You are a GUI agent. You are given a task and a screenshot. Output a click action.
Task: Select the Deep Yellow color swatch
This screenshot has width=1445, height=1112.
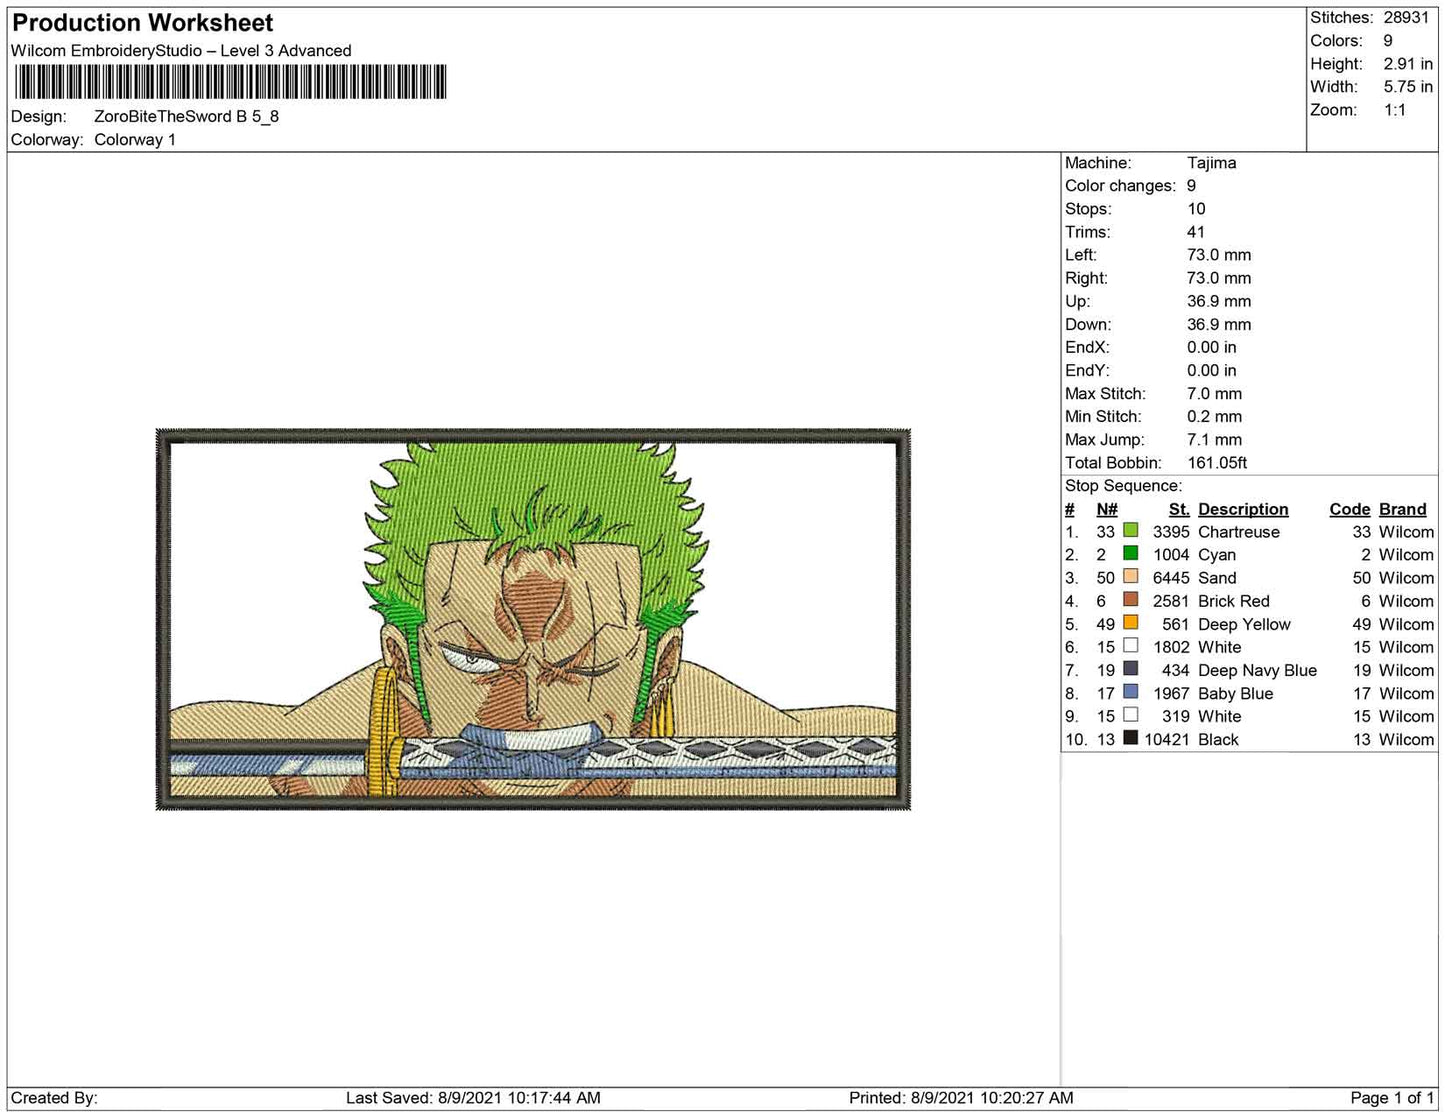[x=1130, y=623]
